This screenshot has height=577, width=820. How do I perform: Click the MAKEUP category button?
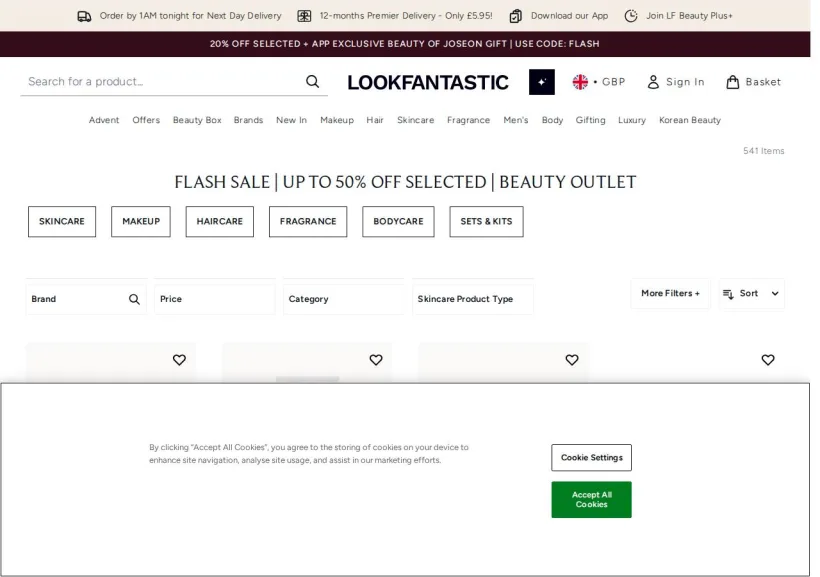pos(141,222)
